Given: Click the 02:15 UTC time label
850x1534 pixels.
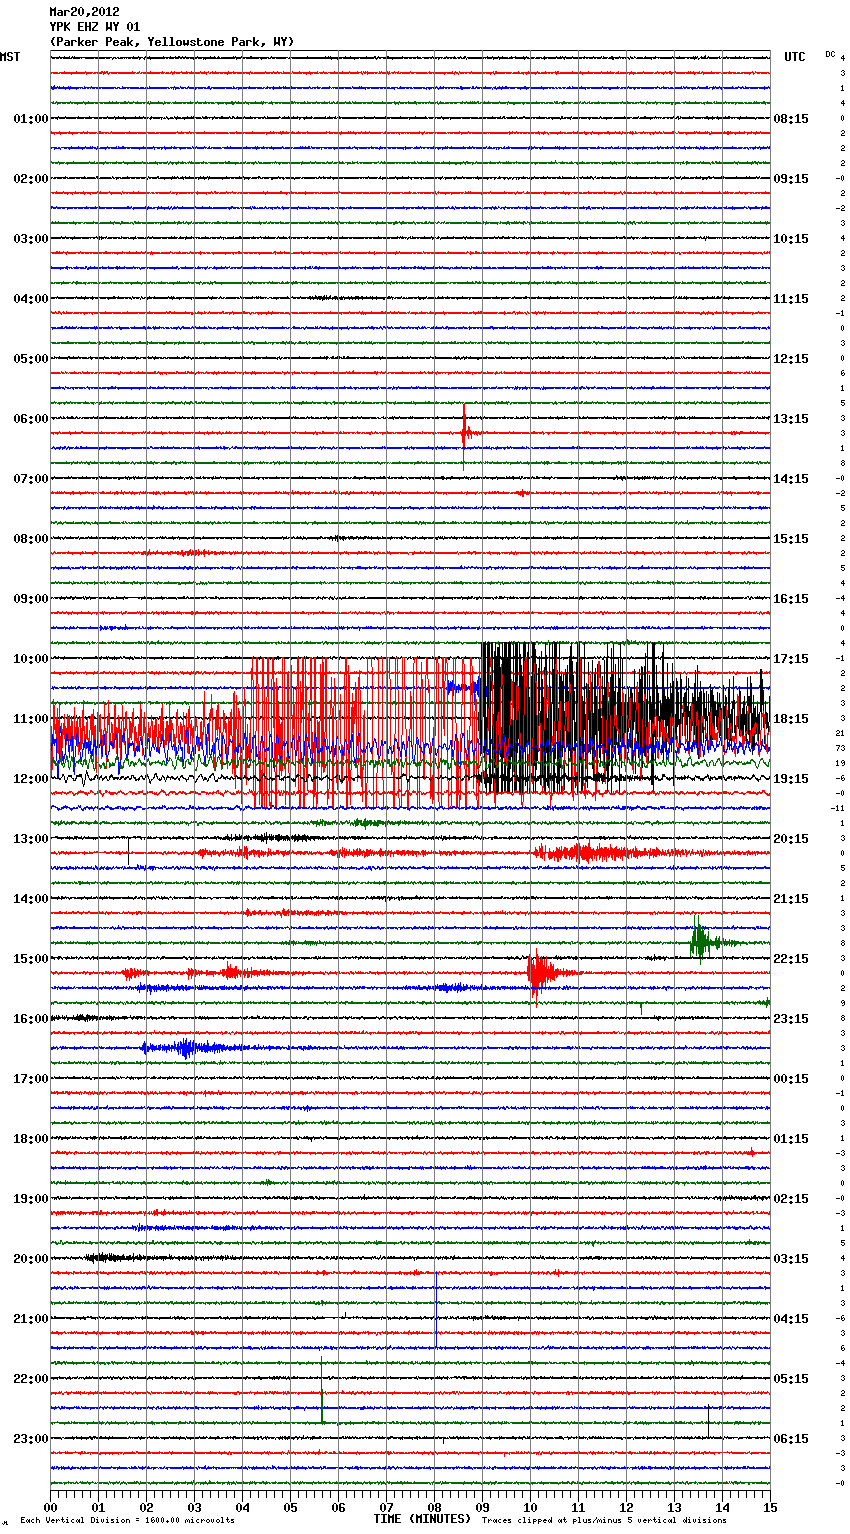Looking at the screenshot, I should tap(791, 1199).
